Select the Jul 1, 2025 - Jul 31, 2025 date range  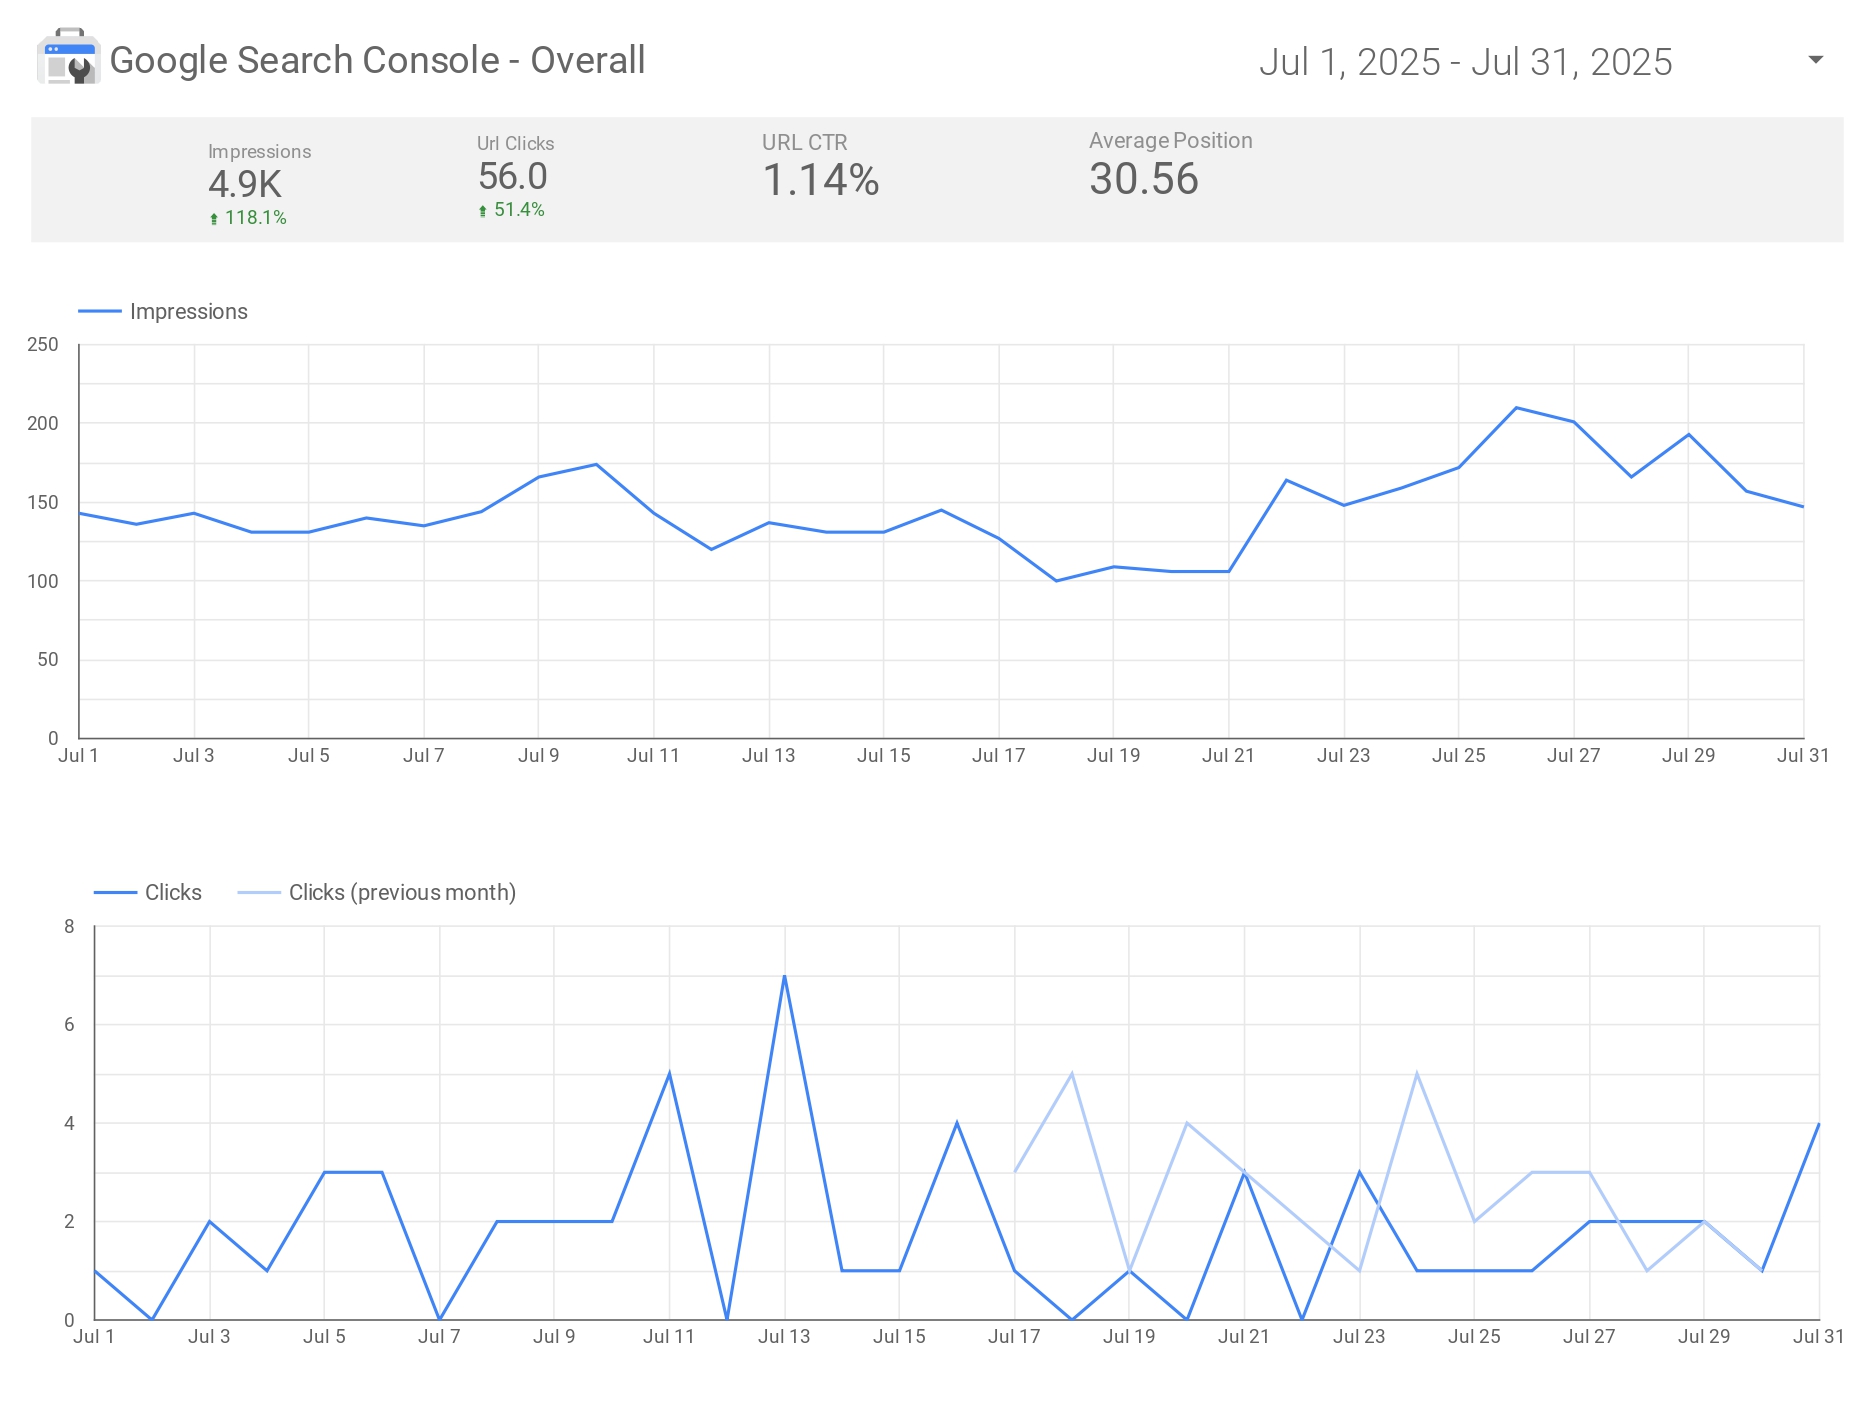[1465, 62]
